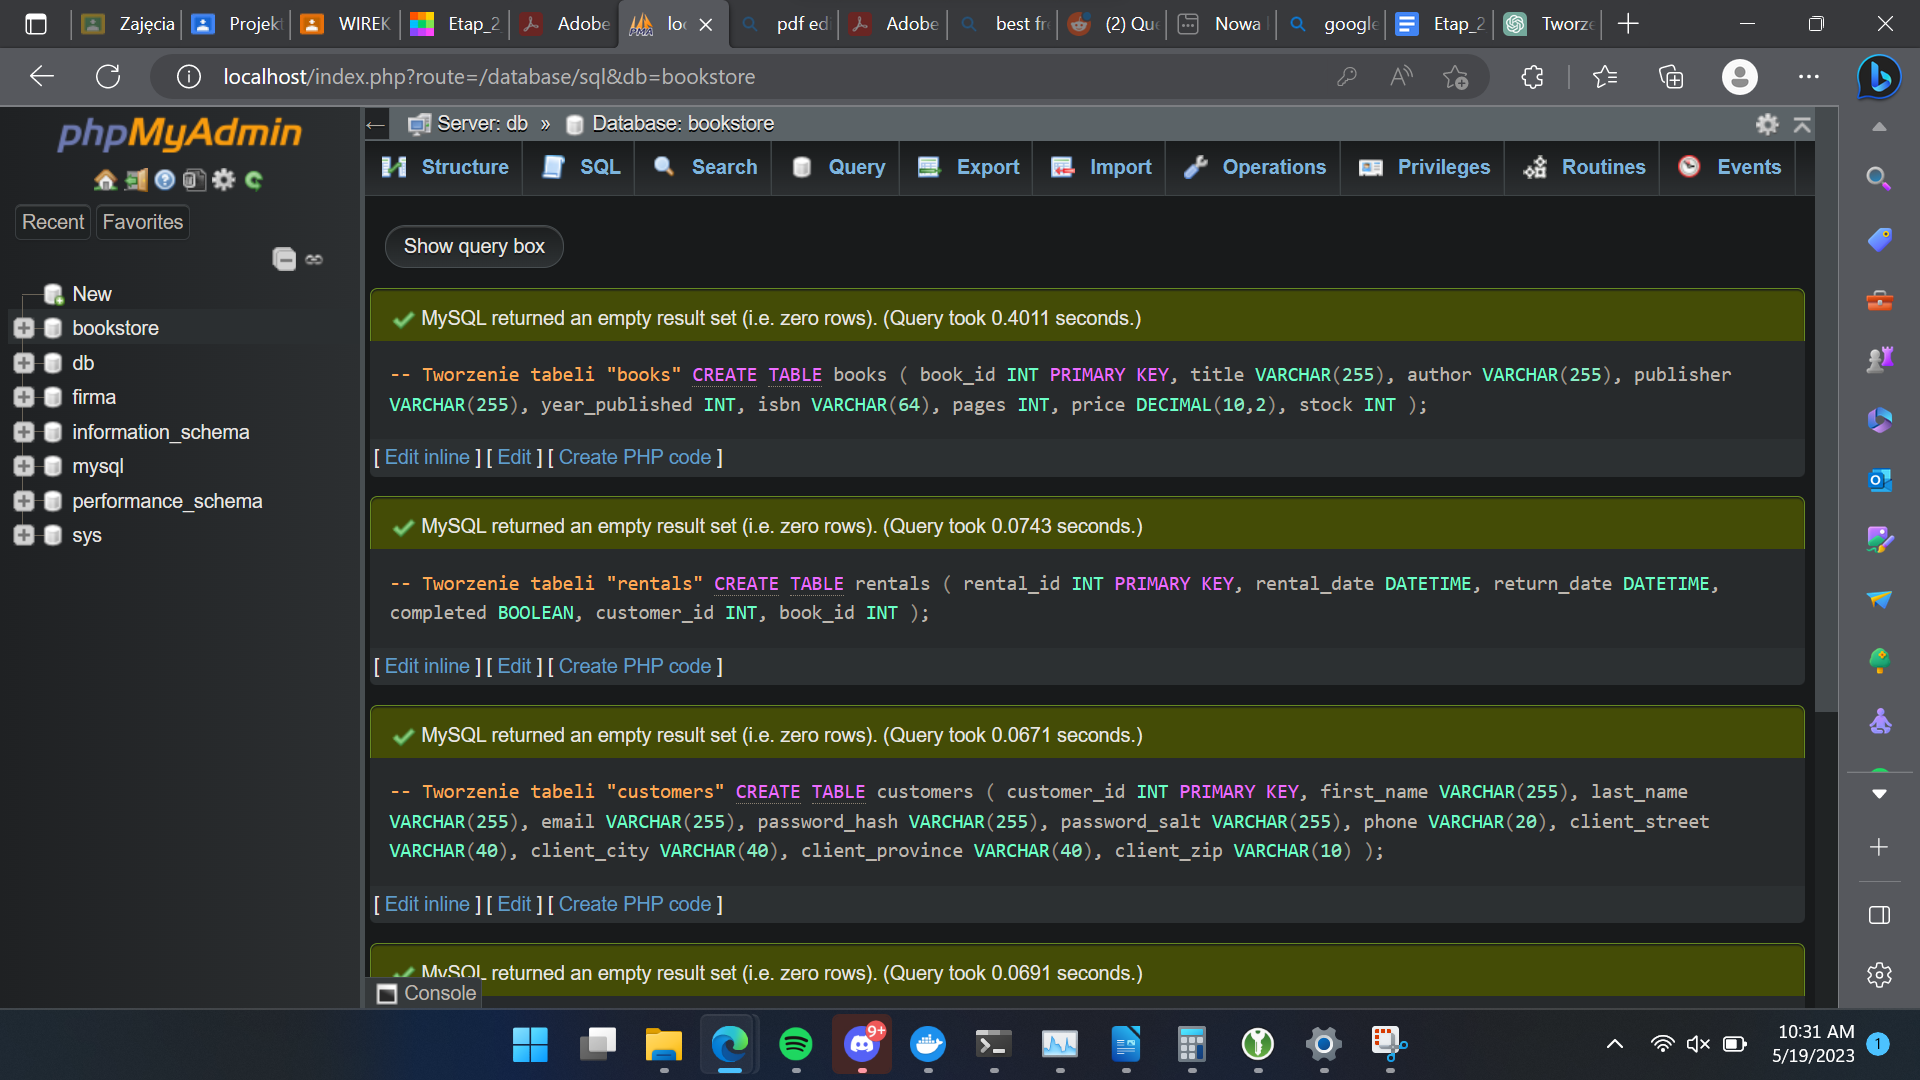Select the bookstore database

click(115, 328)
